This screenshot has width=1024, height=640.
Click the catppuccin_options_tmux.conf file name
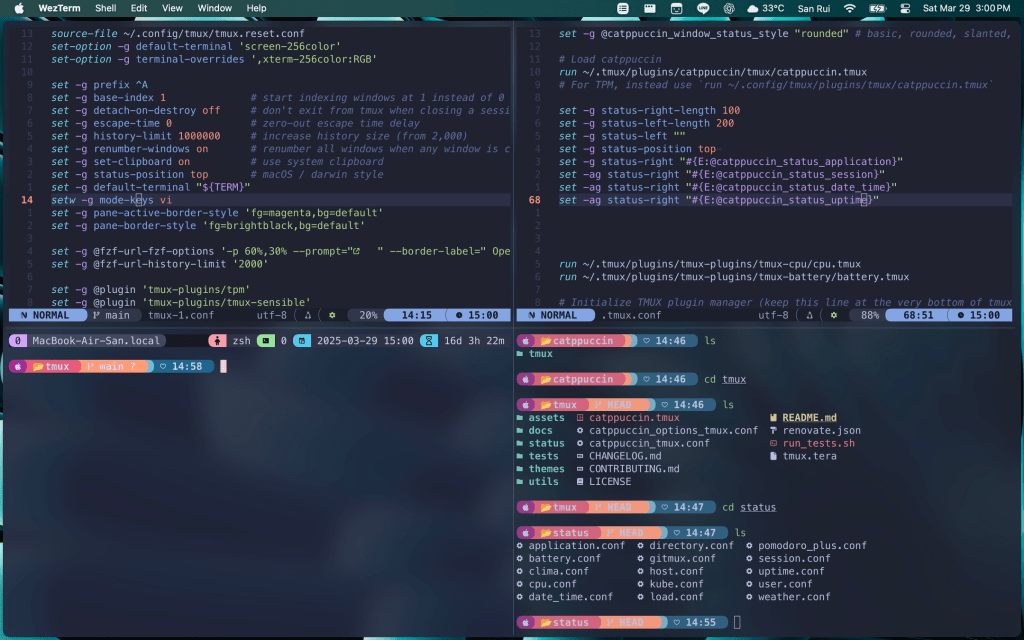[x=673, y=430]
